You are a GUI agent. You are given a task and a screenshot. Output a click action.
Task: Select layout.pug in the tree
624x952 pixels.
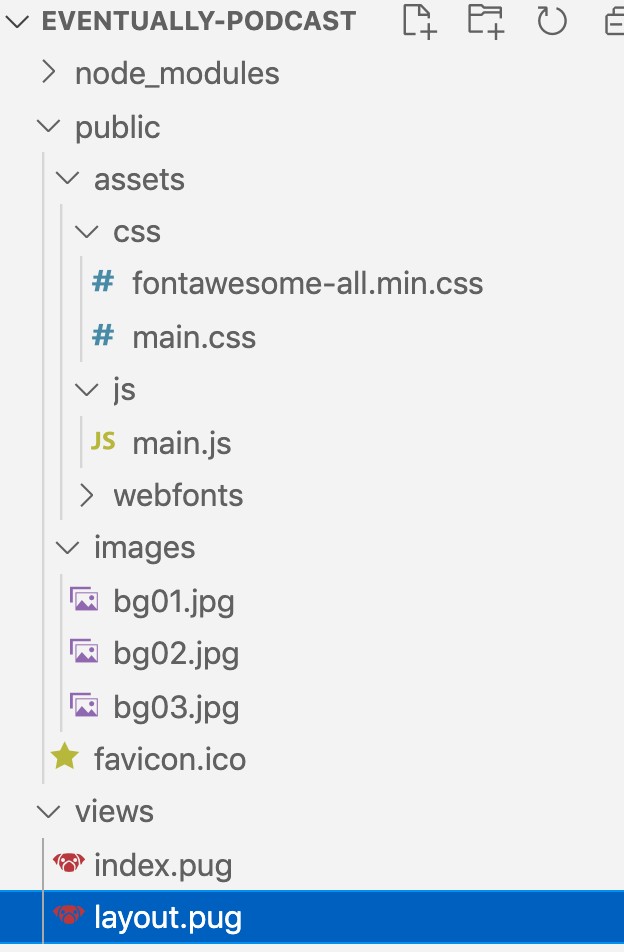tap(167, 917)
